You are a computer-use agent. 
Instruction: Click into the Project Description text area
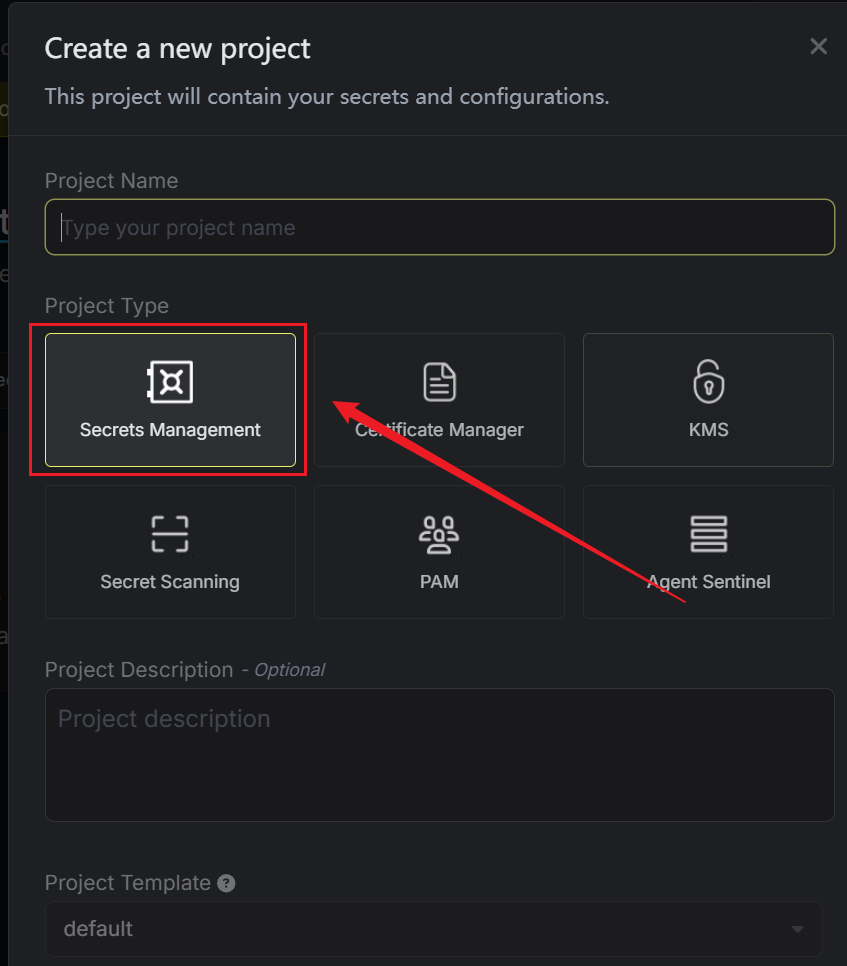(440, 755)
